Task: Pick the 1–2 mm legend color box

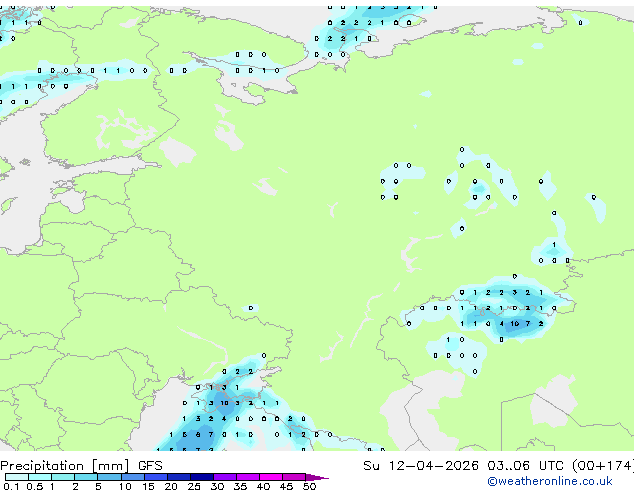Action: coord(63,477)
